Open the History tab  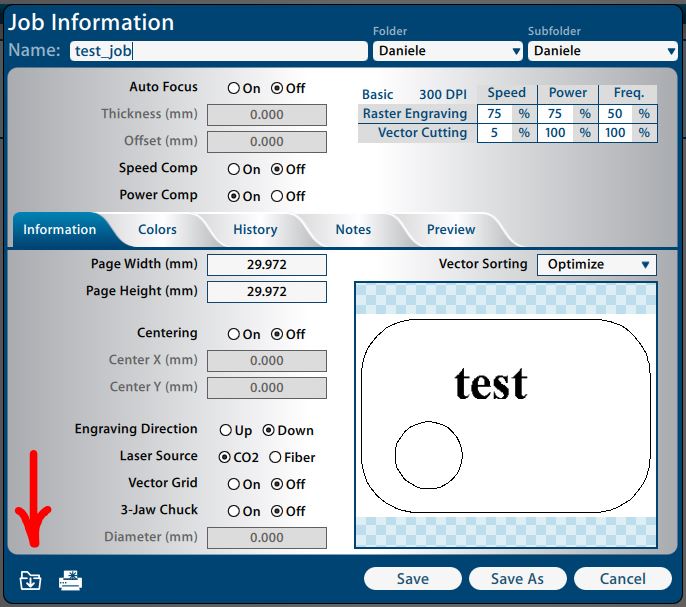tap(255, 229)
